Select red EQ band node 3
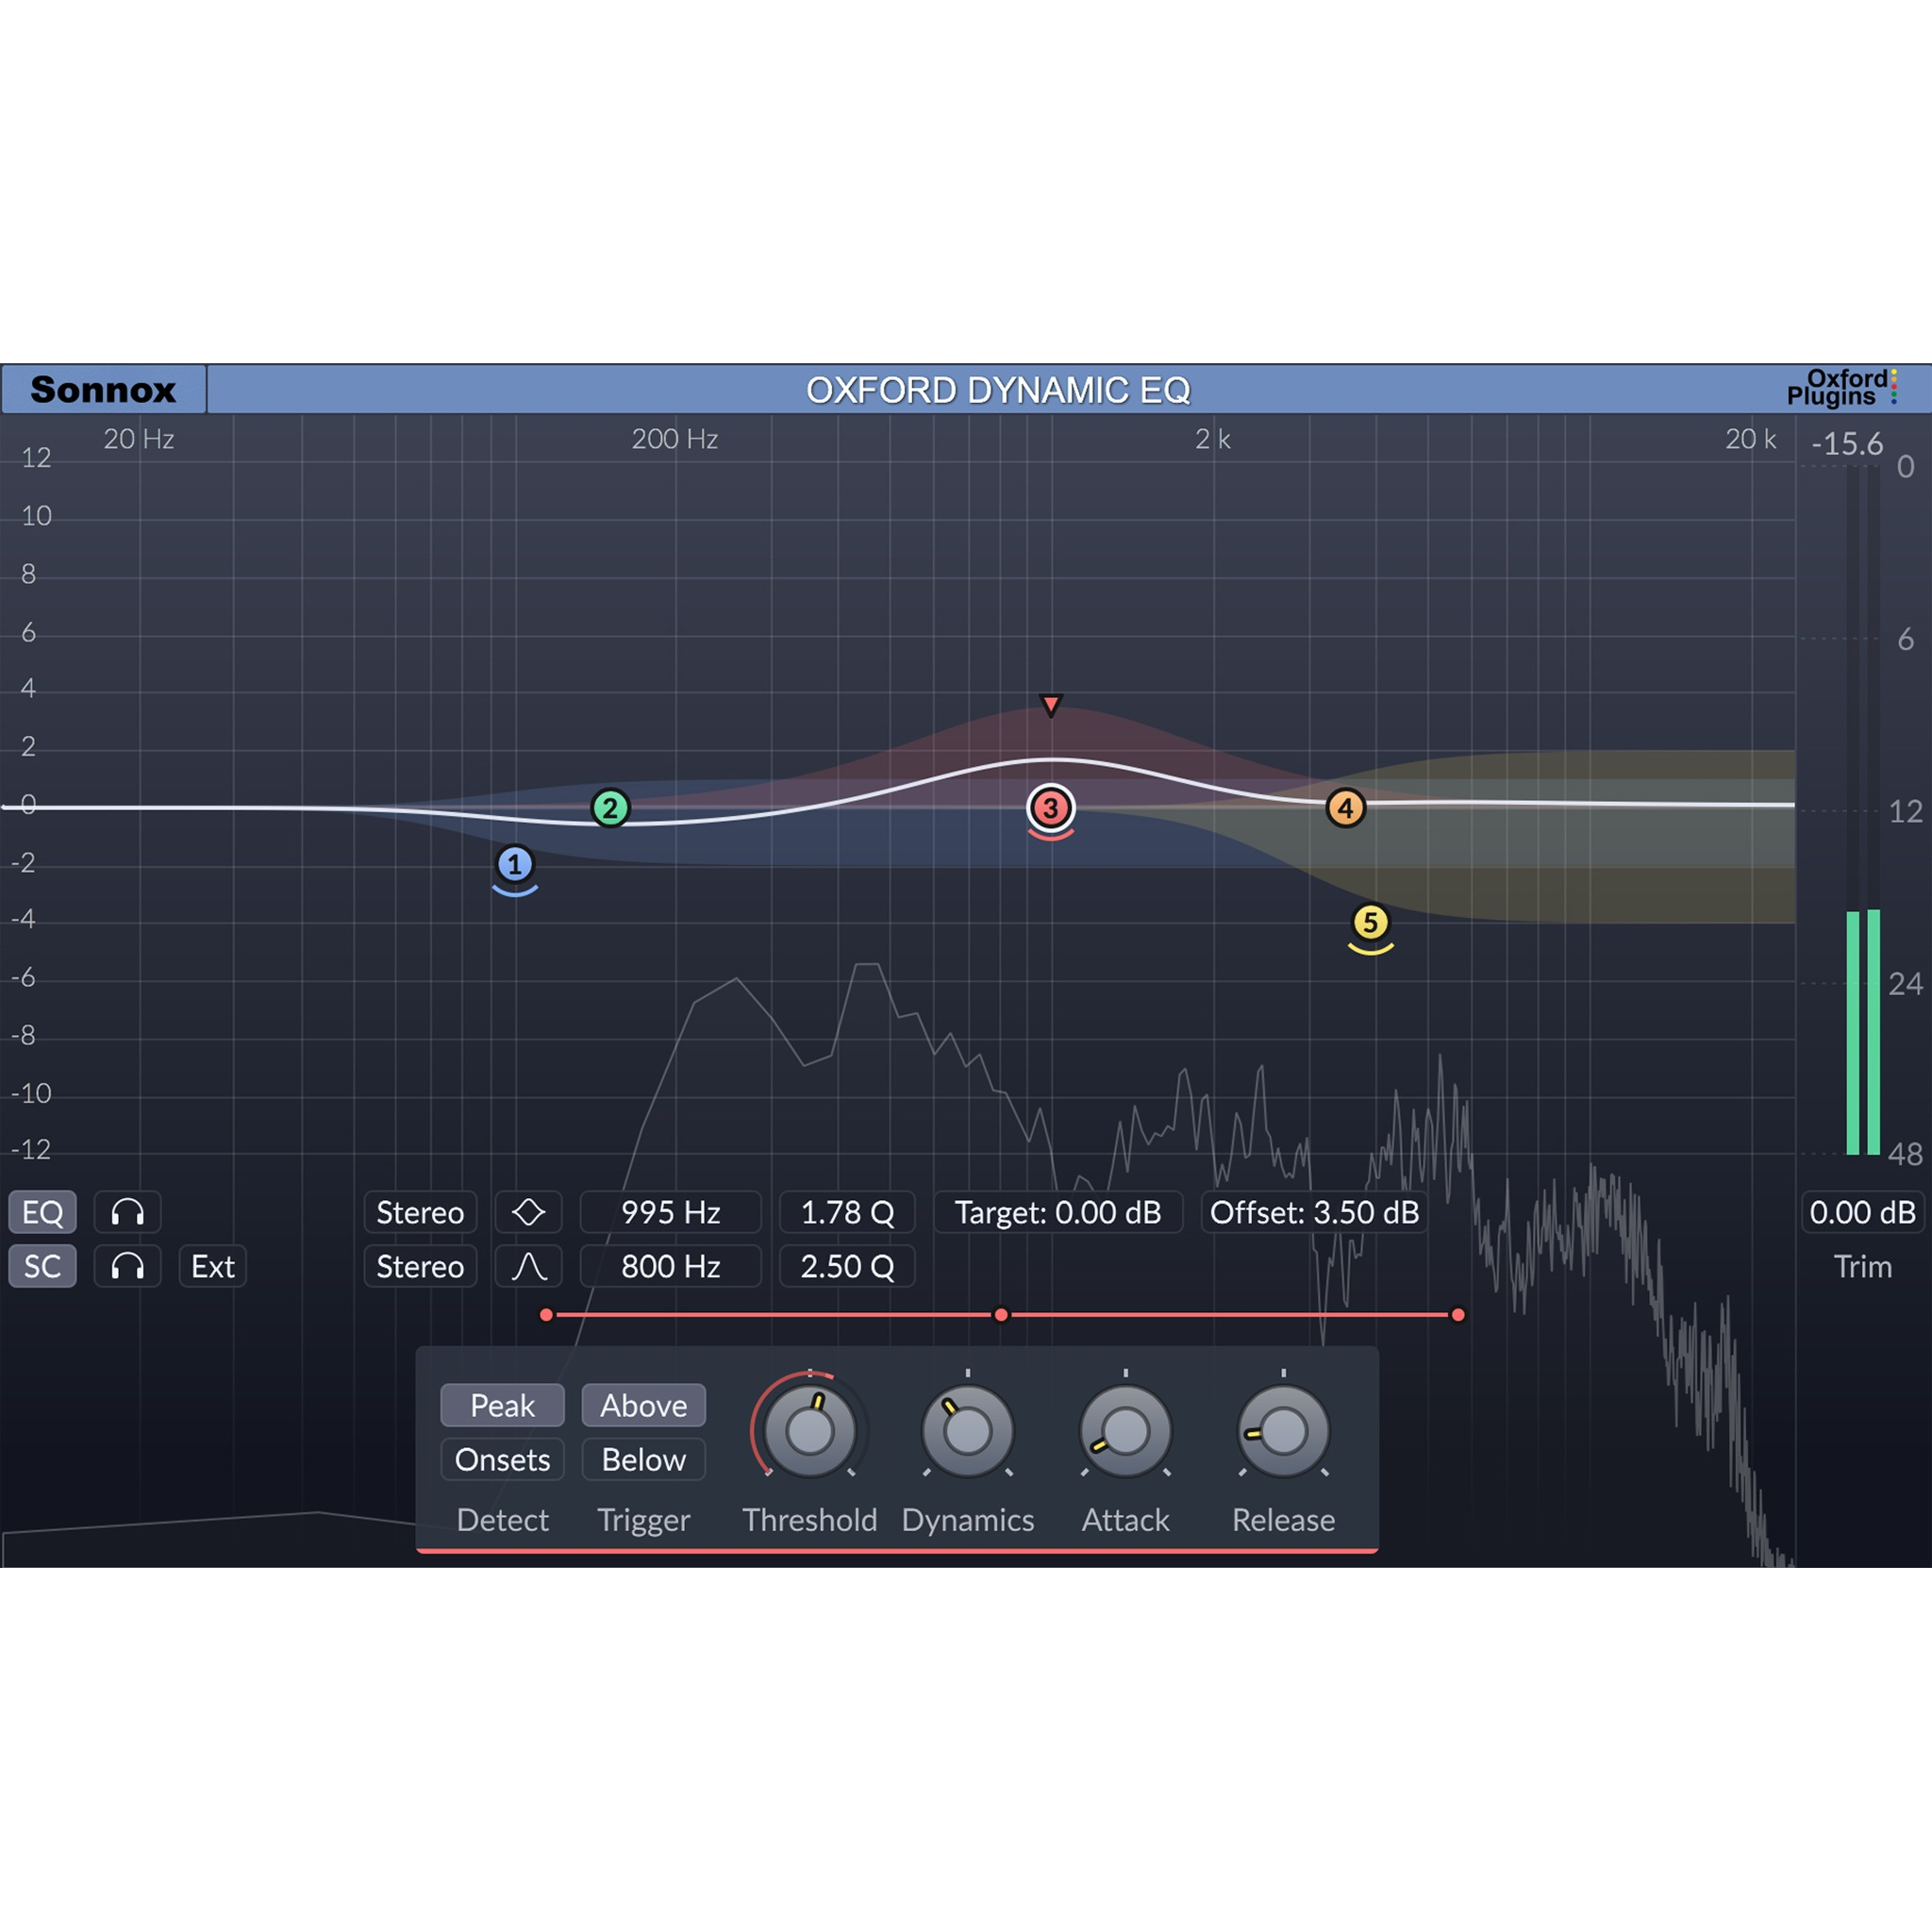 [1050, 808]
